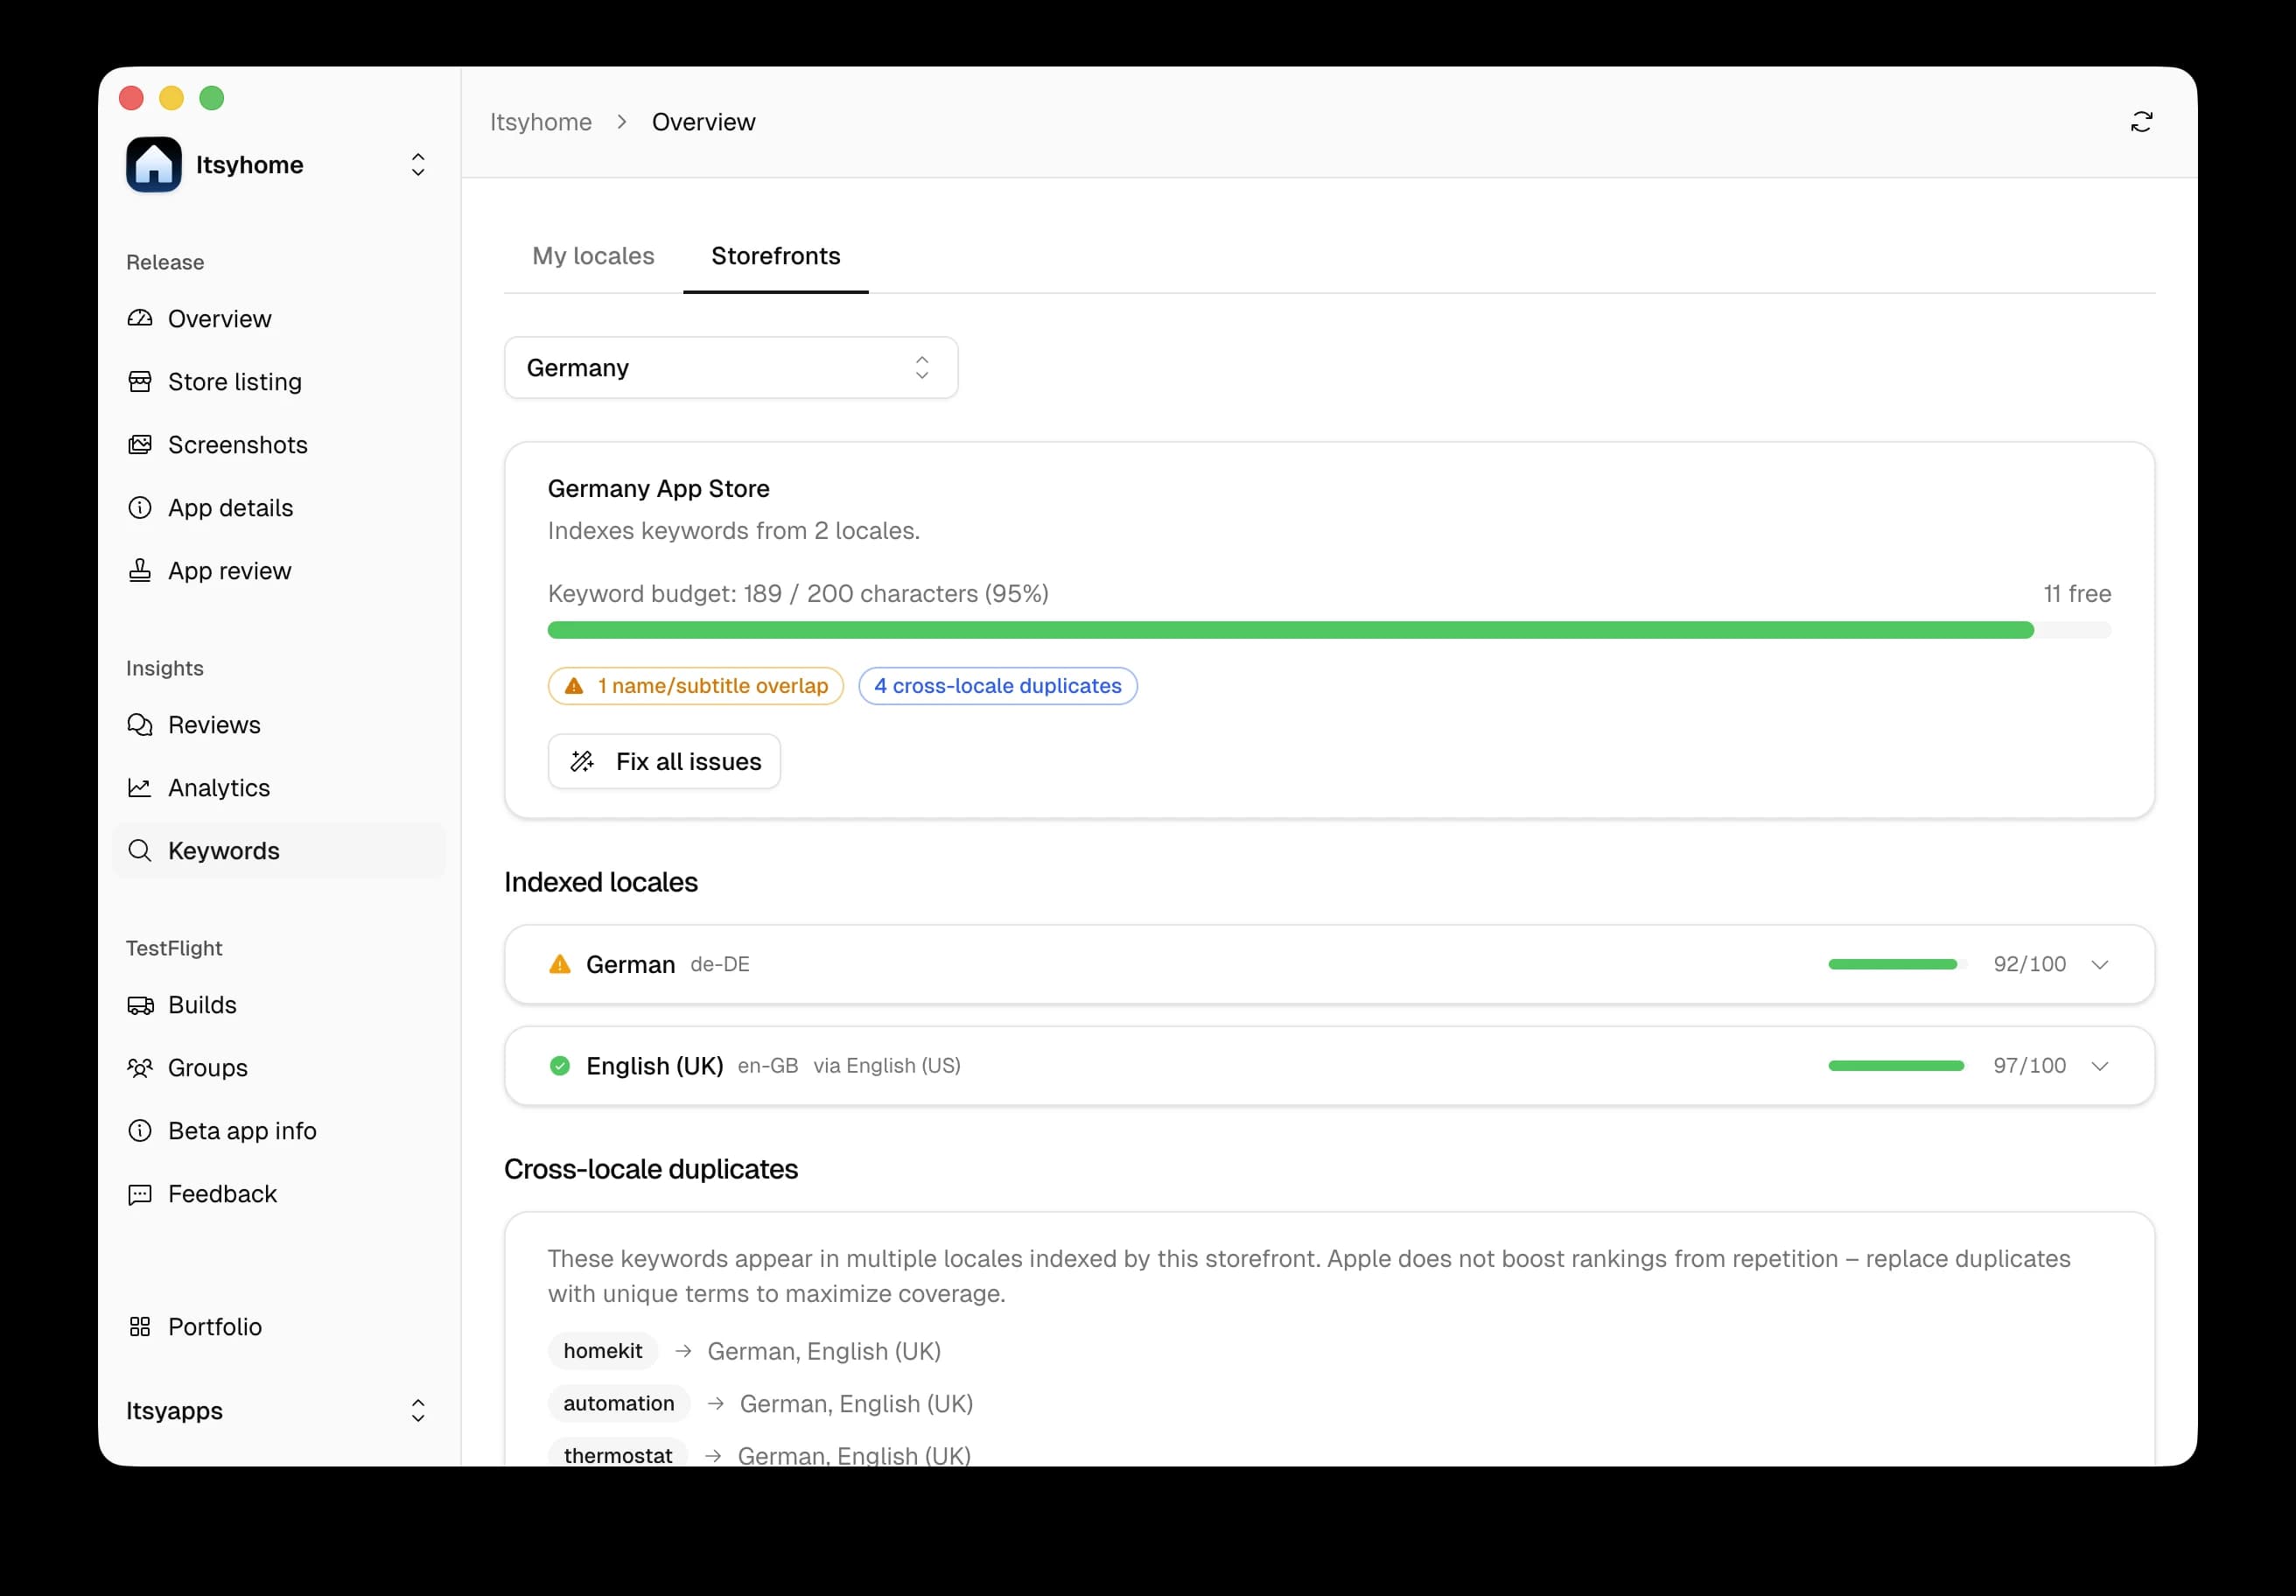Open the Germany storefront selector

731,367
